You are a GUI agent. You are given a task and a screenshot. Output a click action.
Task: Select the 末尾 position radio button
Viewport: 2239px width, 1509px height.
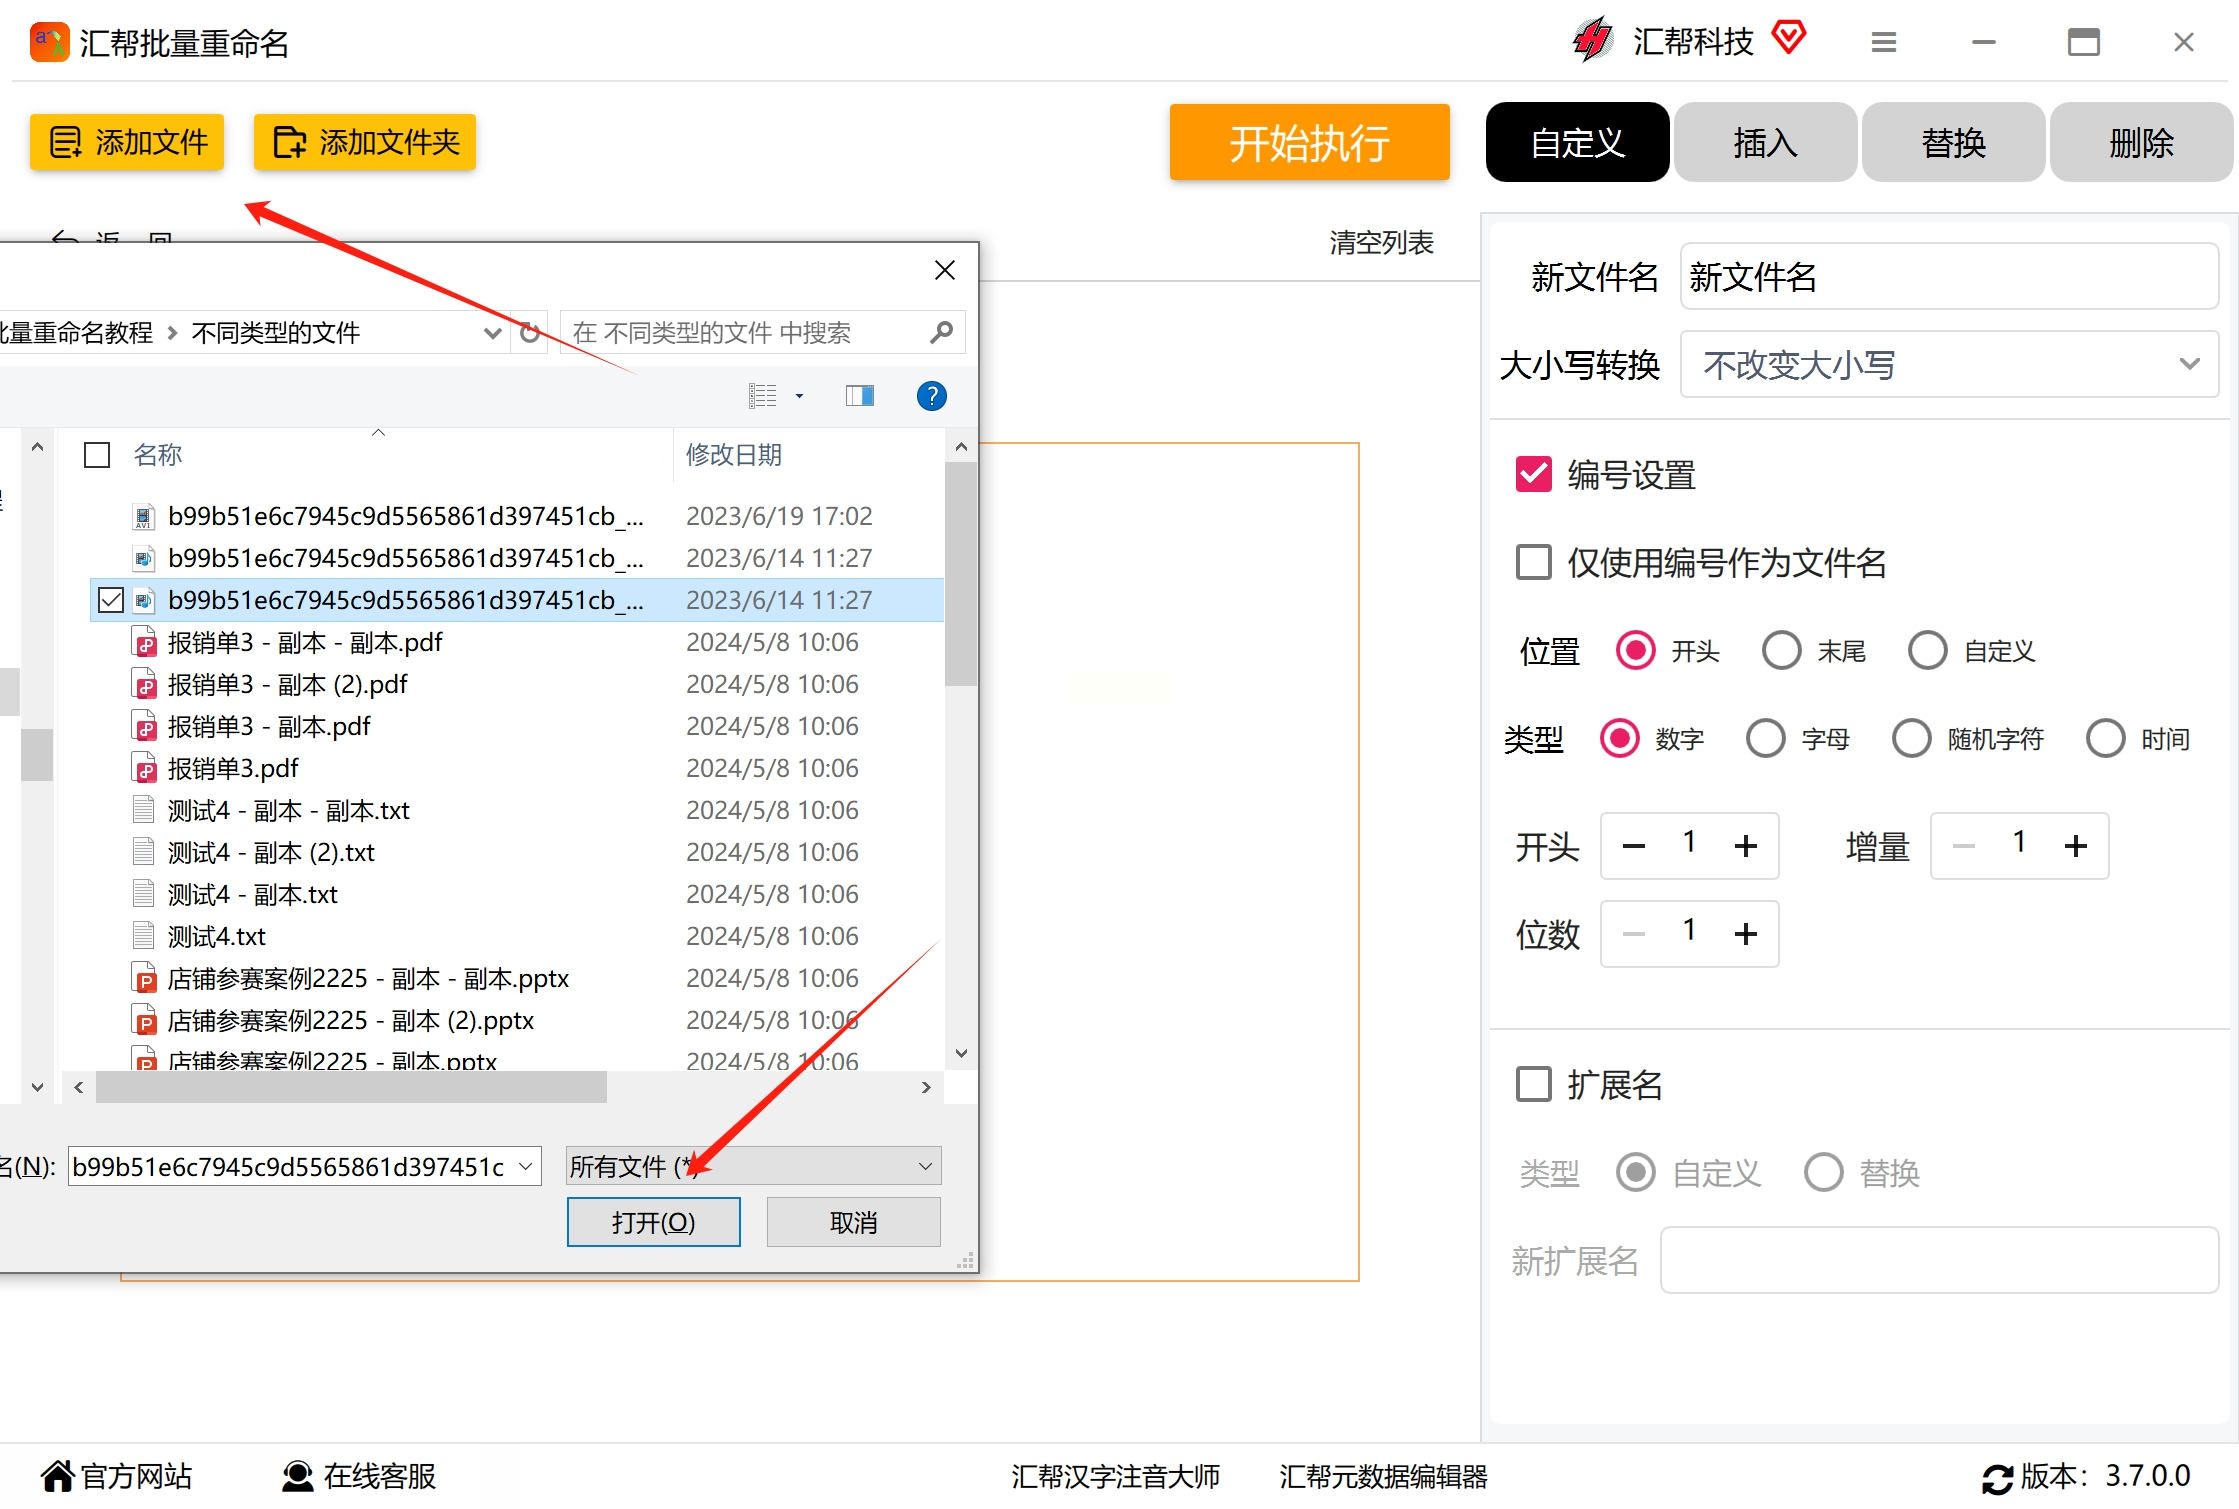(x=1782, y=650)
